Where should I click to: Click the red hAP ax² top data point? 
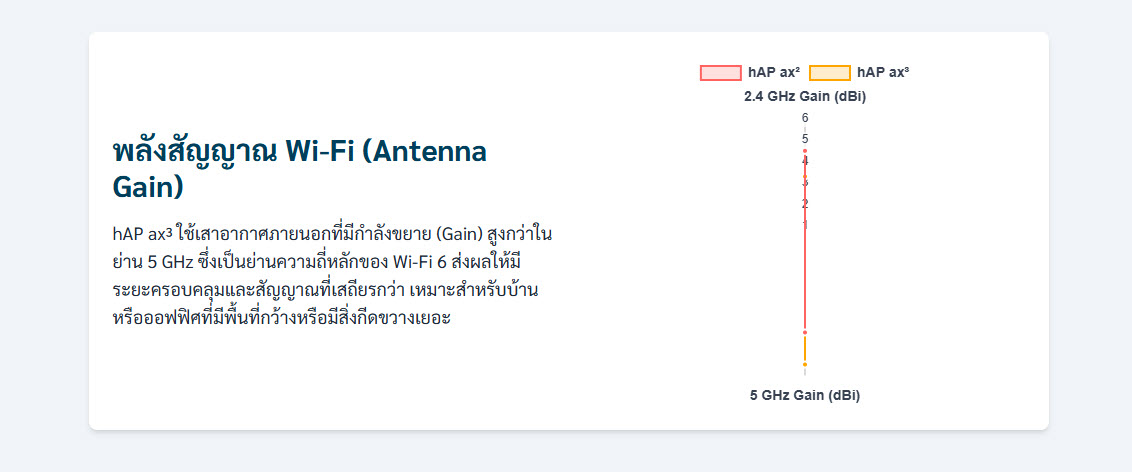click(805, 151)
